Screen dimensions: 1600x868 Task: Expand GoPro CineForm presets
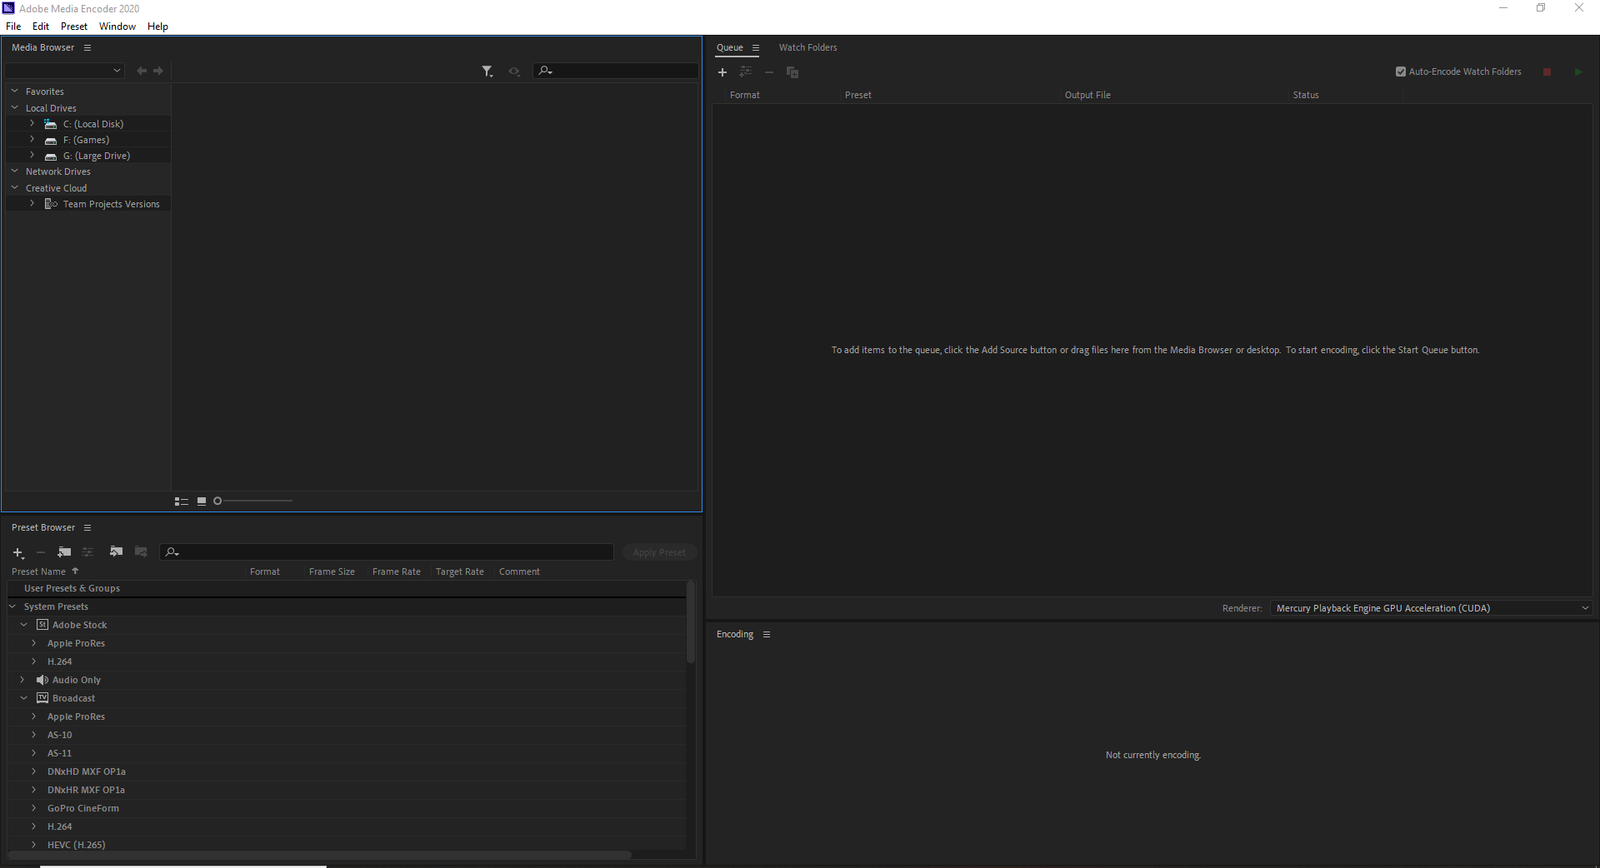tap(34, 808)
